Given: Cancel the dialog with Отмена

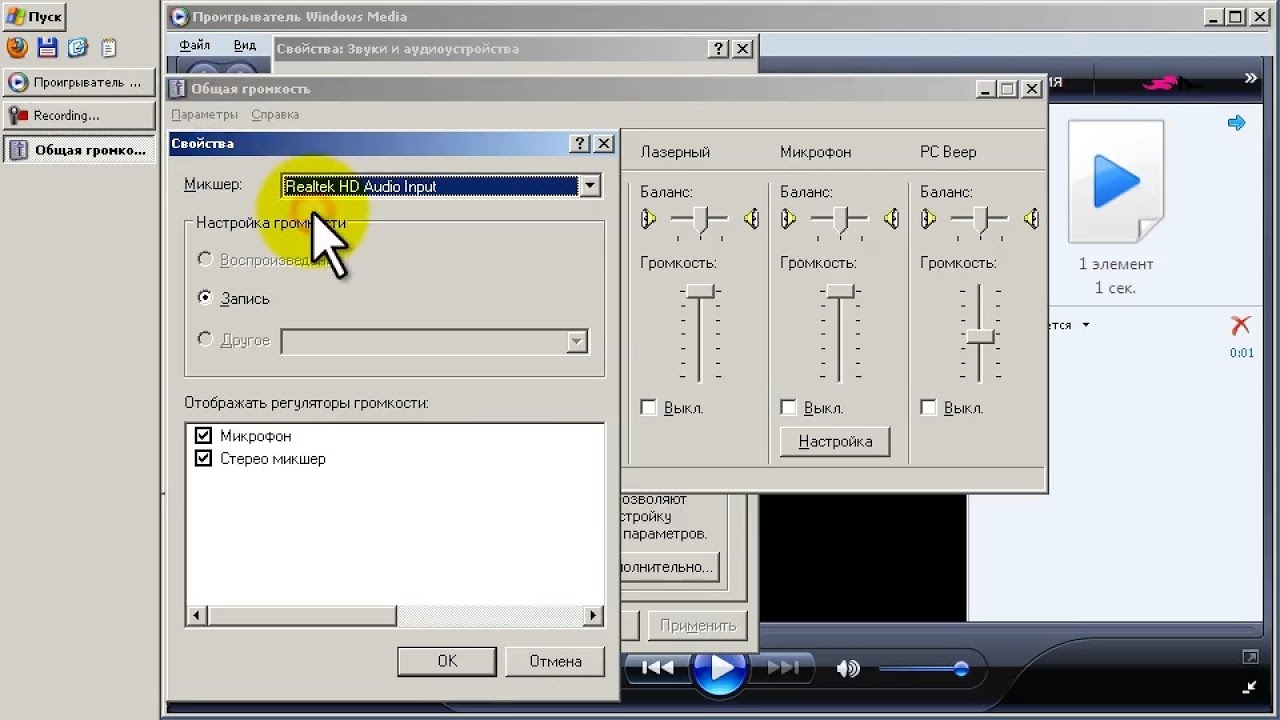Looking at the screenshot, I should 555,661.
